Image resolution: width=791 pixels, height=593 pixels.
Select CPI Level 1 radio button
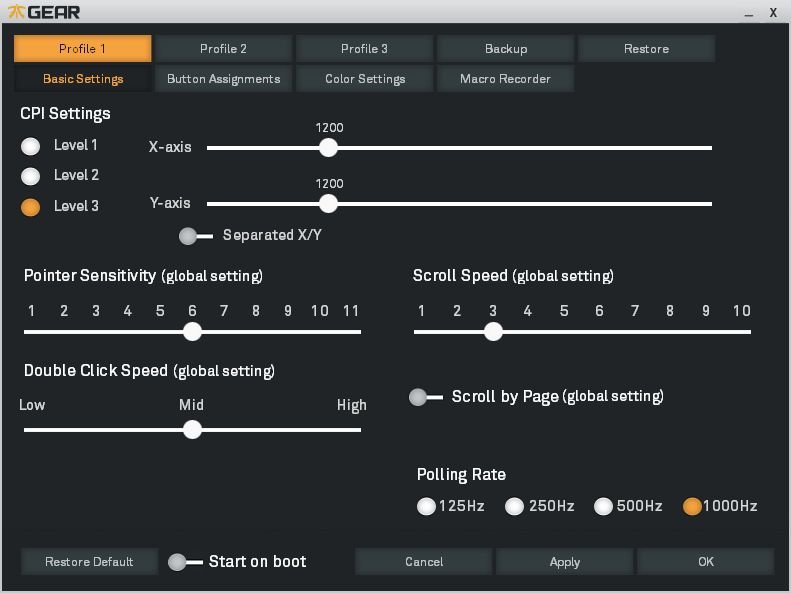point(31,146)
